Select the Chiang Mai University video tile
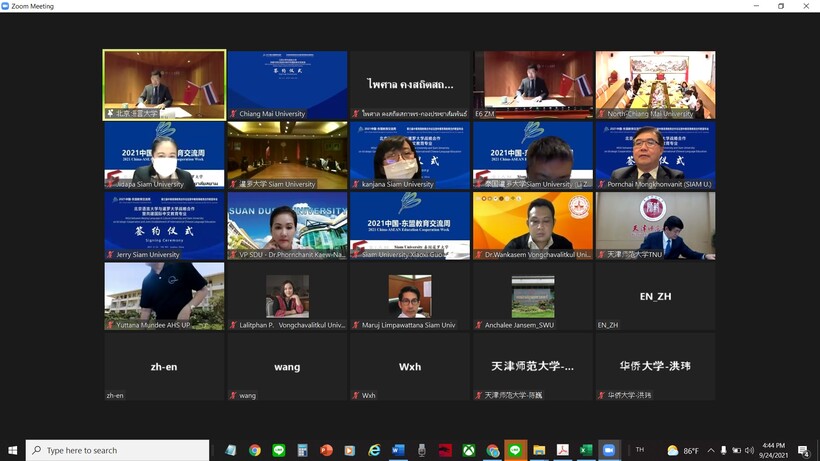820x461 pixels. tap(288, 85)
